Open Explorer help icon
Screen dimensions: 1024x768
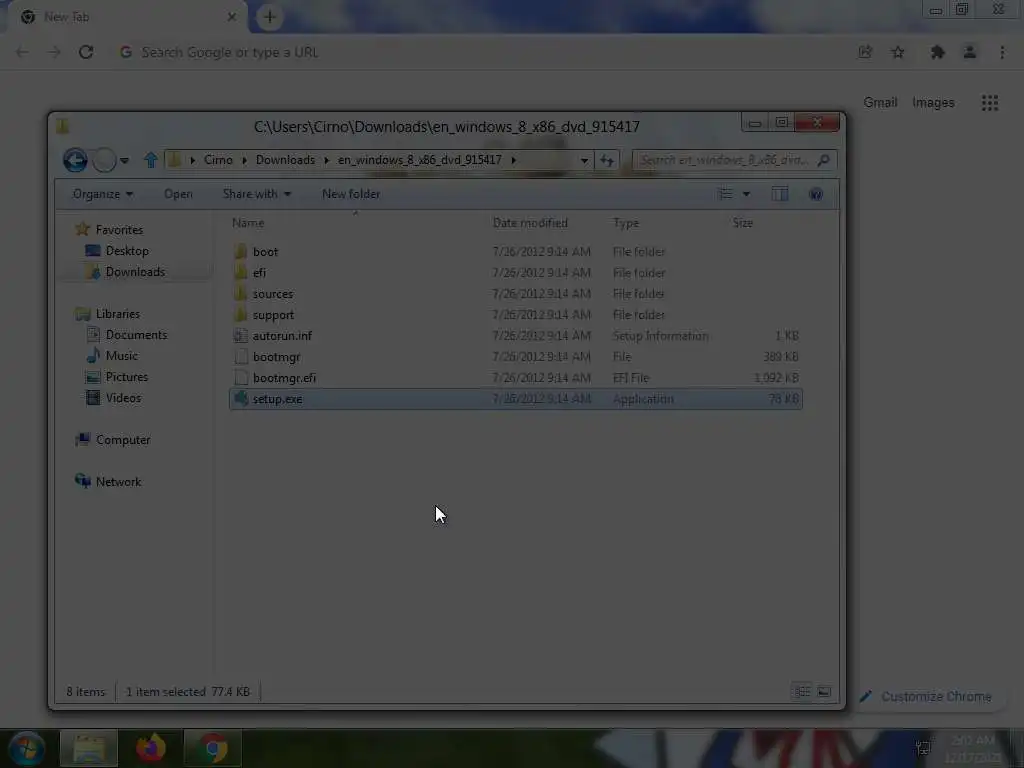tap(816, 194)
